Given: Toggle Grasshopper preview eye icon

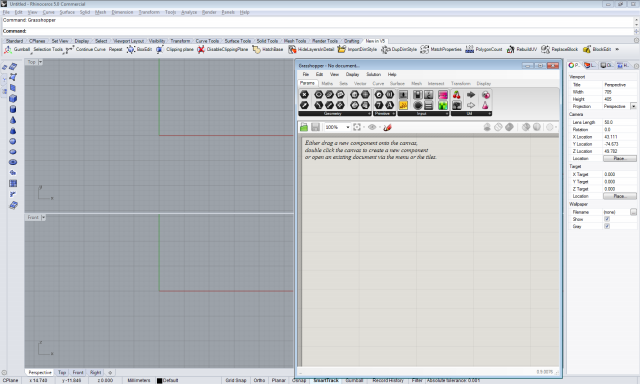Looking at the screenshot, I should (x=372, y=127).
